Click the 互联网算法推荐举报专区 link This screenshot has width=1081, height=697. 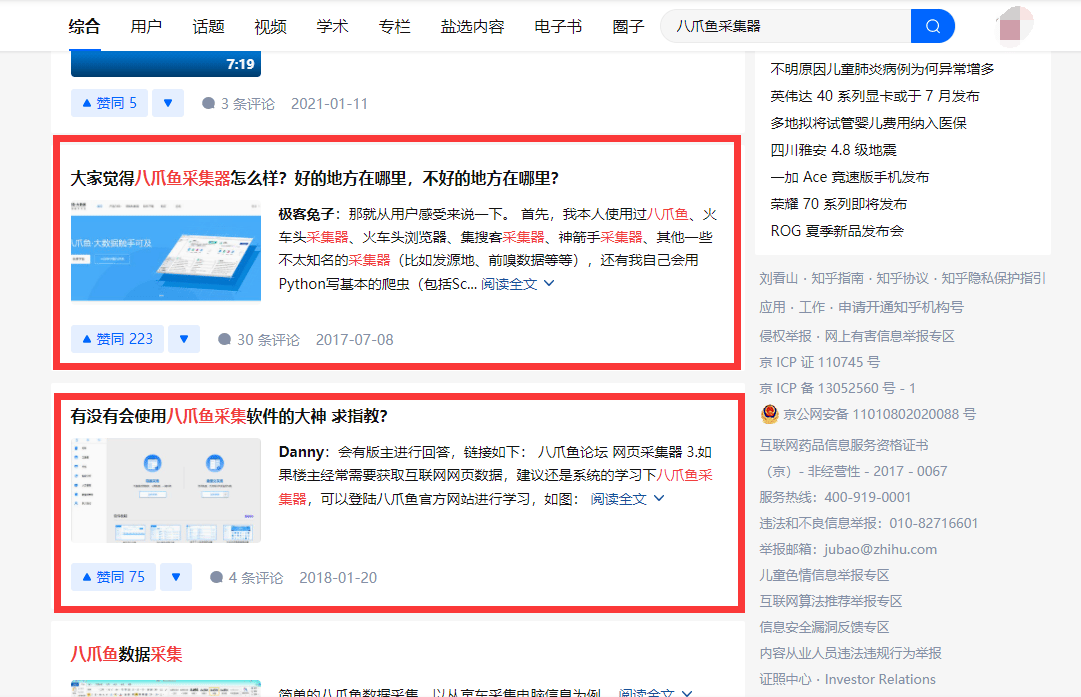pyautogui.click(x=831, y=601)
